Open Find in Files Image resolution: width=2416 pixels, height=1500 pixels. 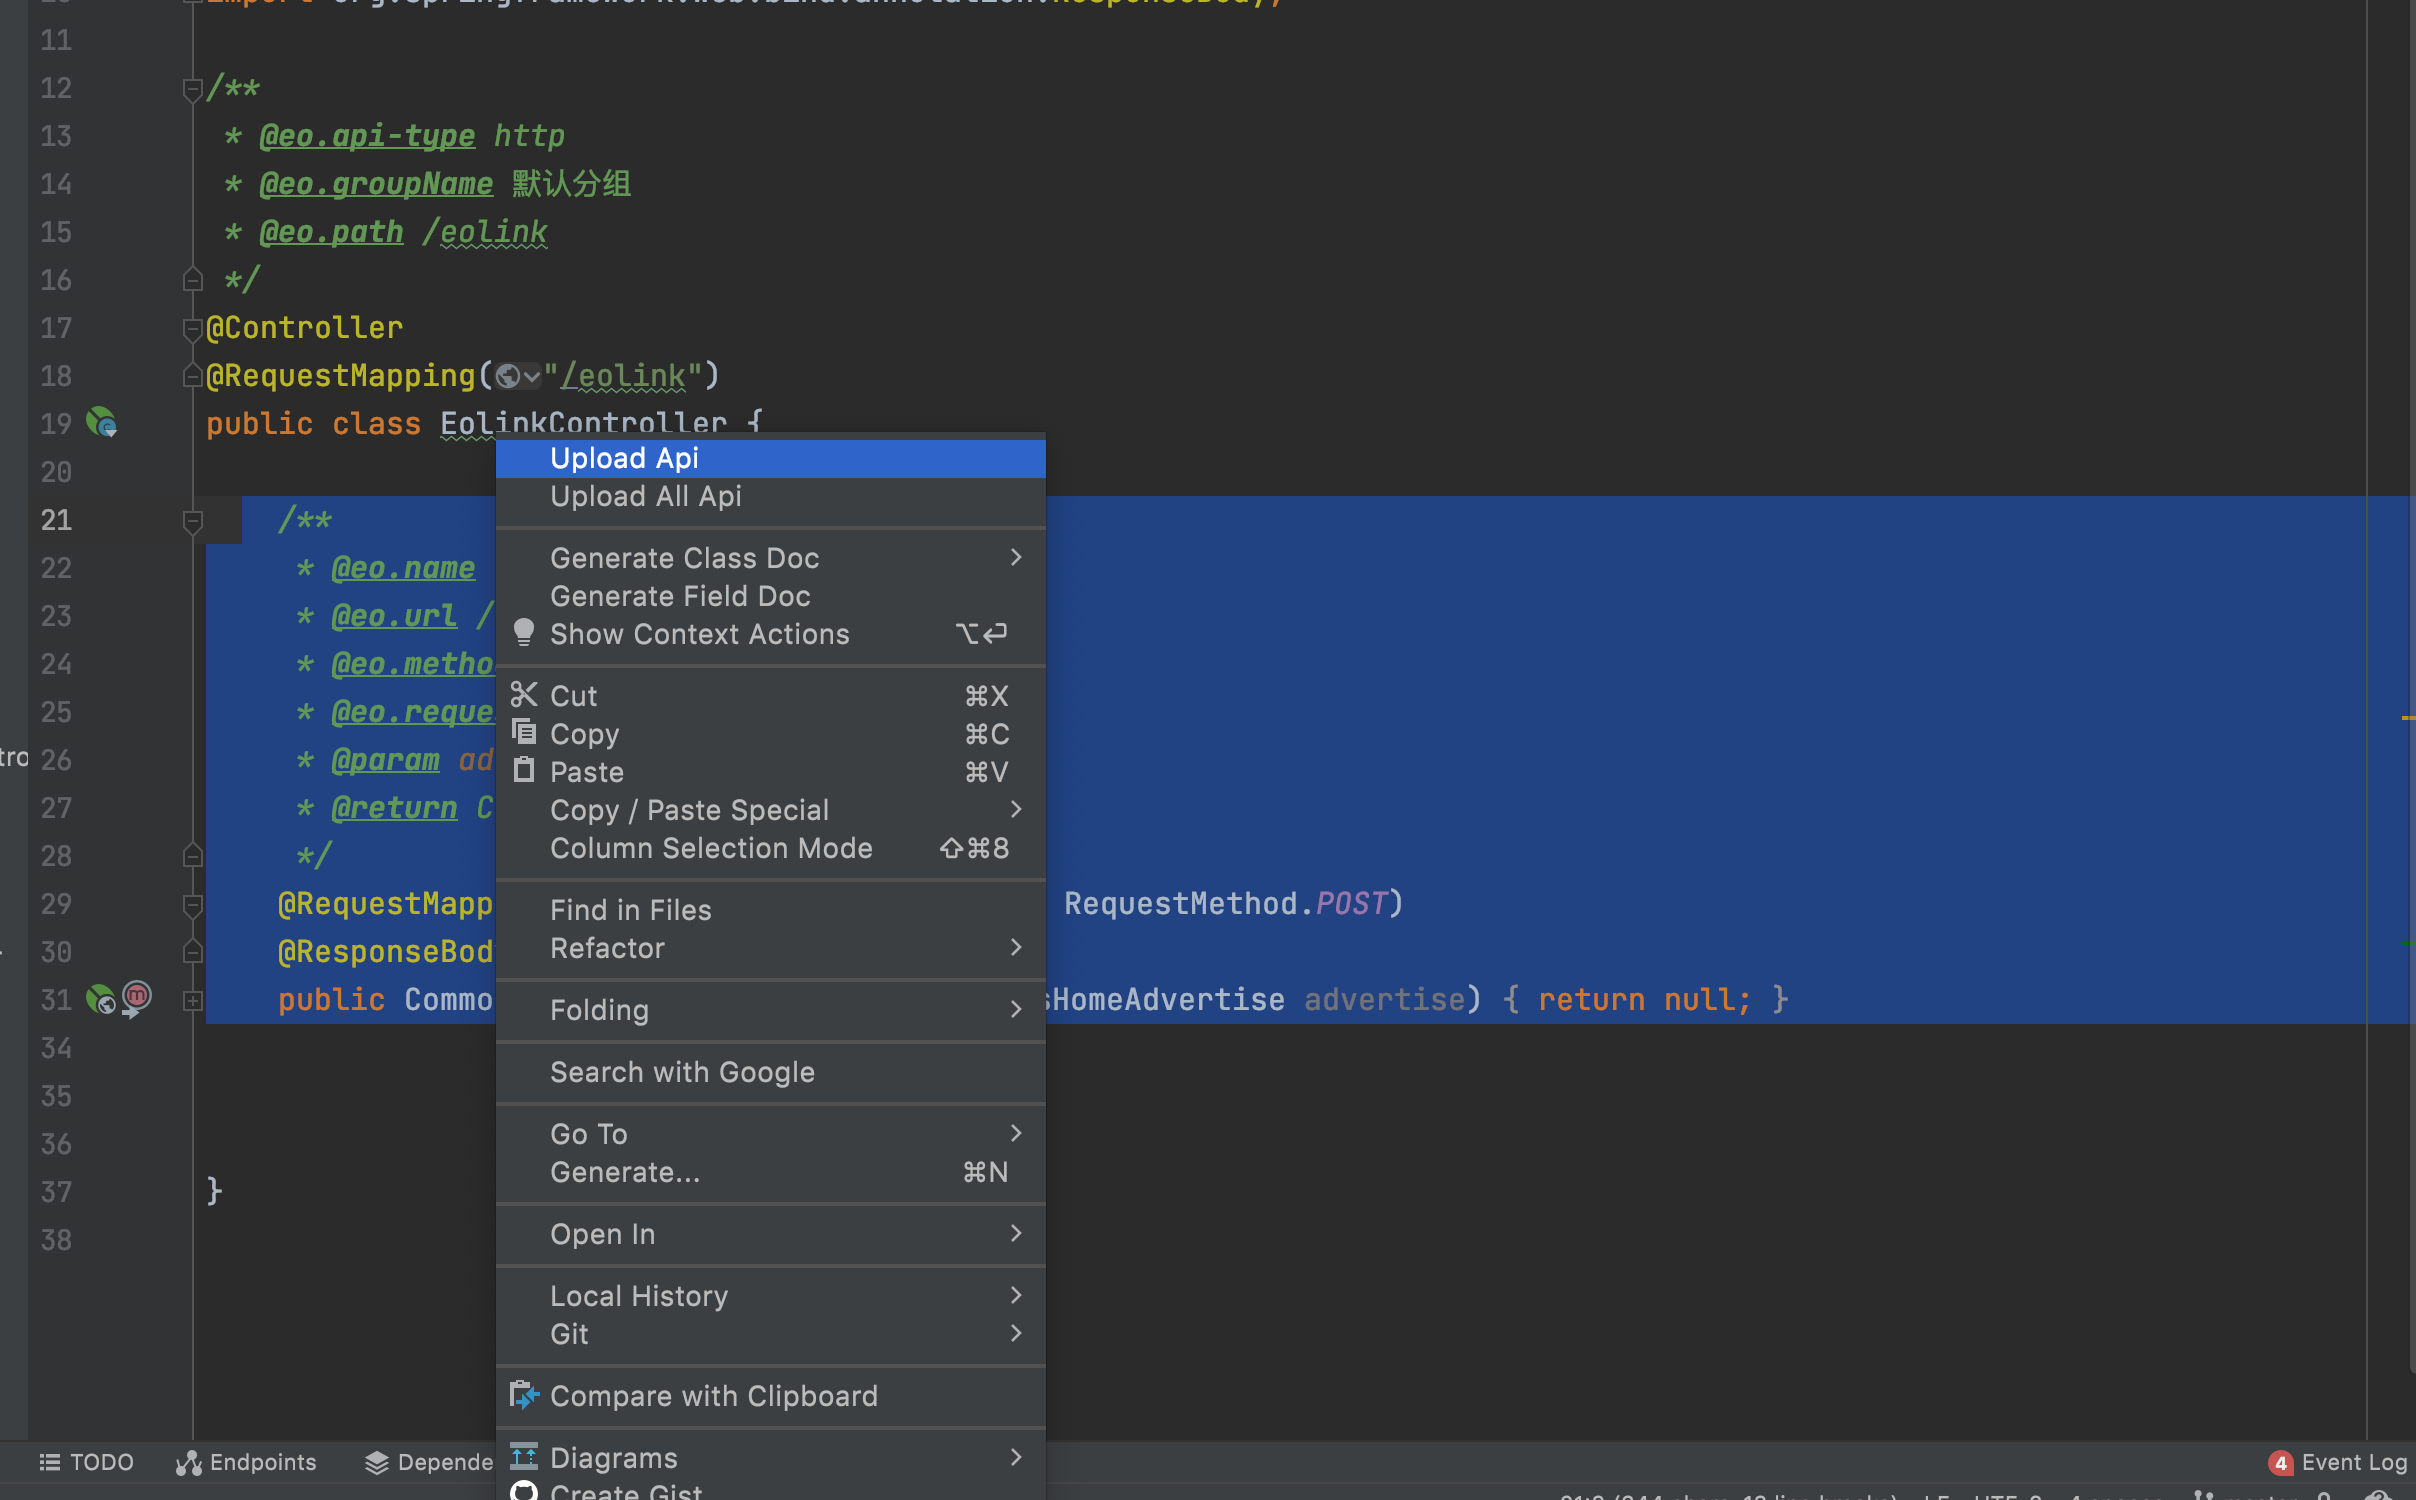(770, 910)
